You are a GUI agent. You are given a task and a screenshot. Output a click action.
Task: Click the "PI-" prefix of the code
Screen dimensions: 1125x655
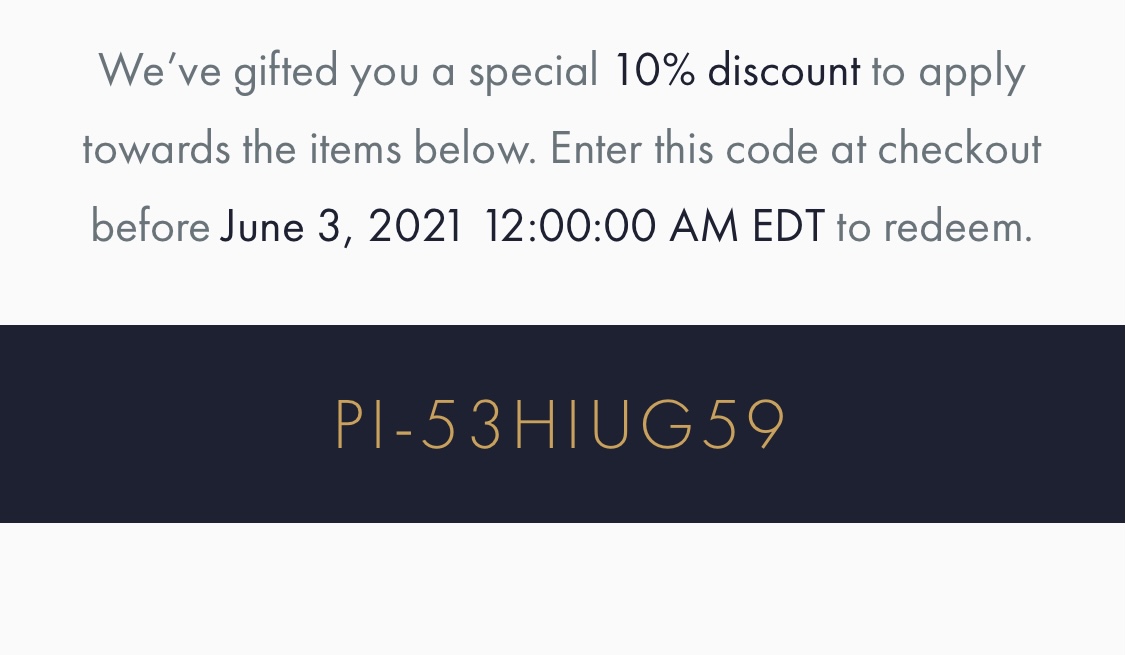click(370, 425)
